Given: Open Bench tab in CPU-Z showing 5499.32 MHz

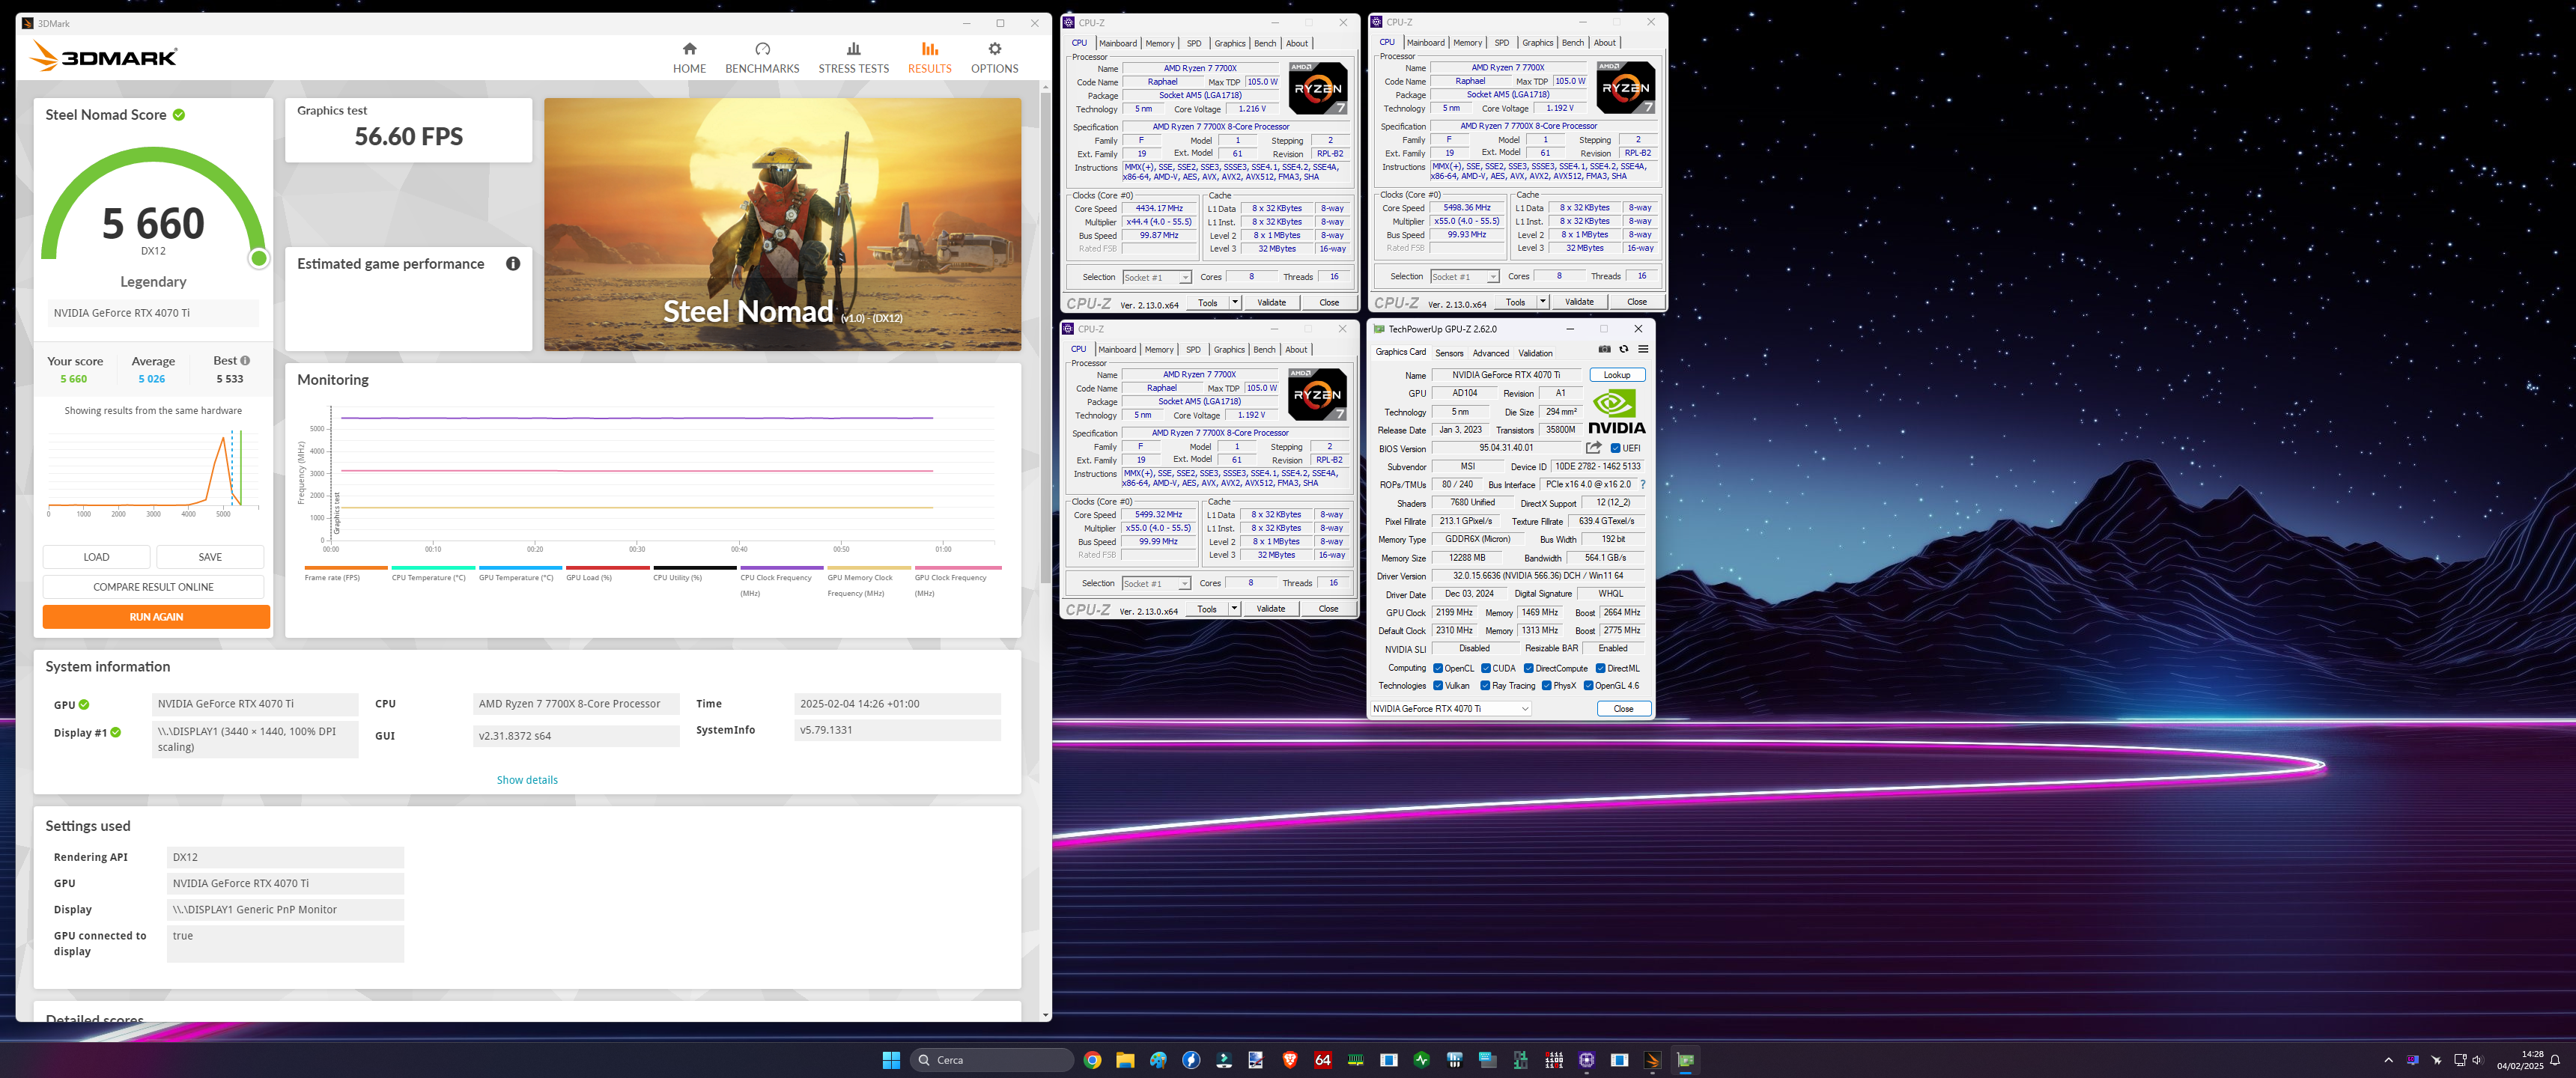Looking at the screenshot, I should click(1264, 349).
